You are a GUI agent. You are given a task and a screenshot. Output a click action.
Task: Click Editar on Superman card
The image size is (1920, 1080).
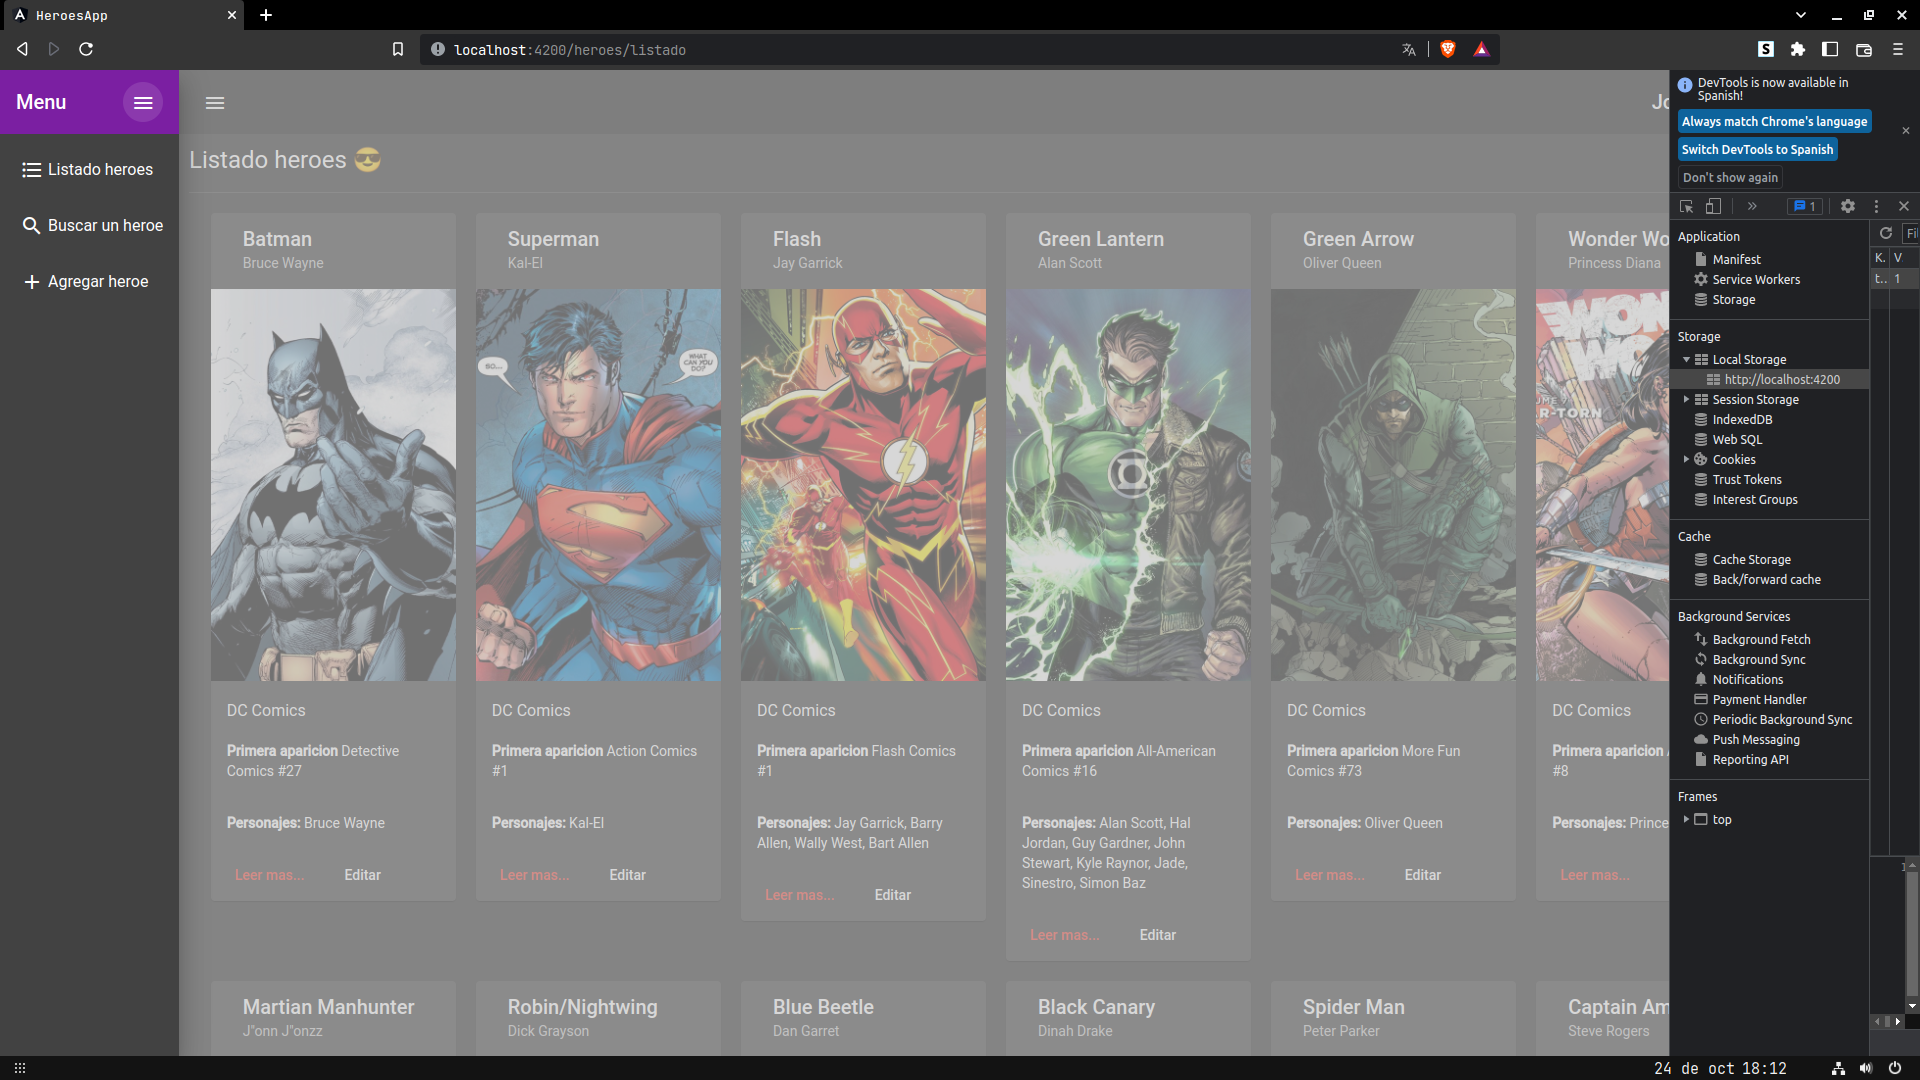coord(627,875)
